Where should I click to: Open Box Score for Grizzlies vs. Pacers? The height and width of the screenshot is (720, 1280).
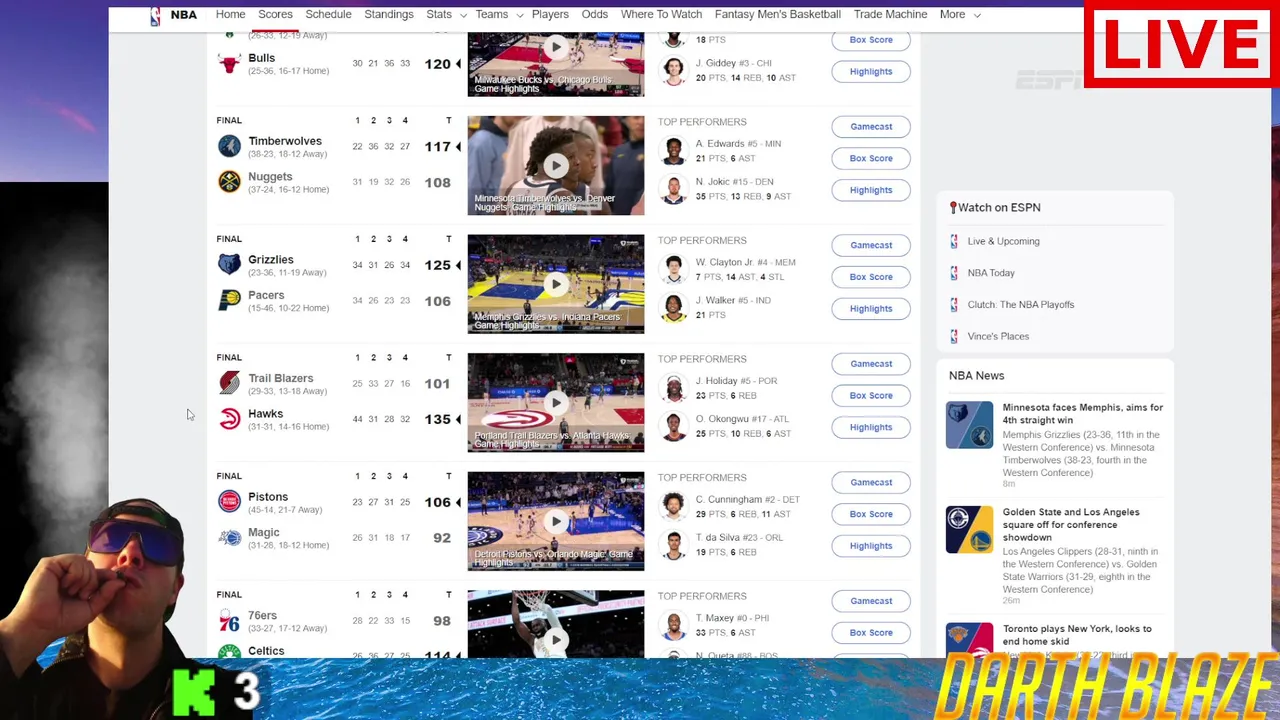point(871,277)
